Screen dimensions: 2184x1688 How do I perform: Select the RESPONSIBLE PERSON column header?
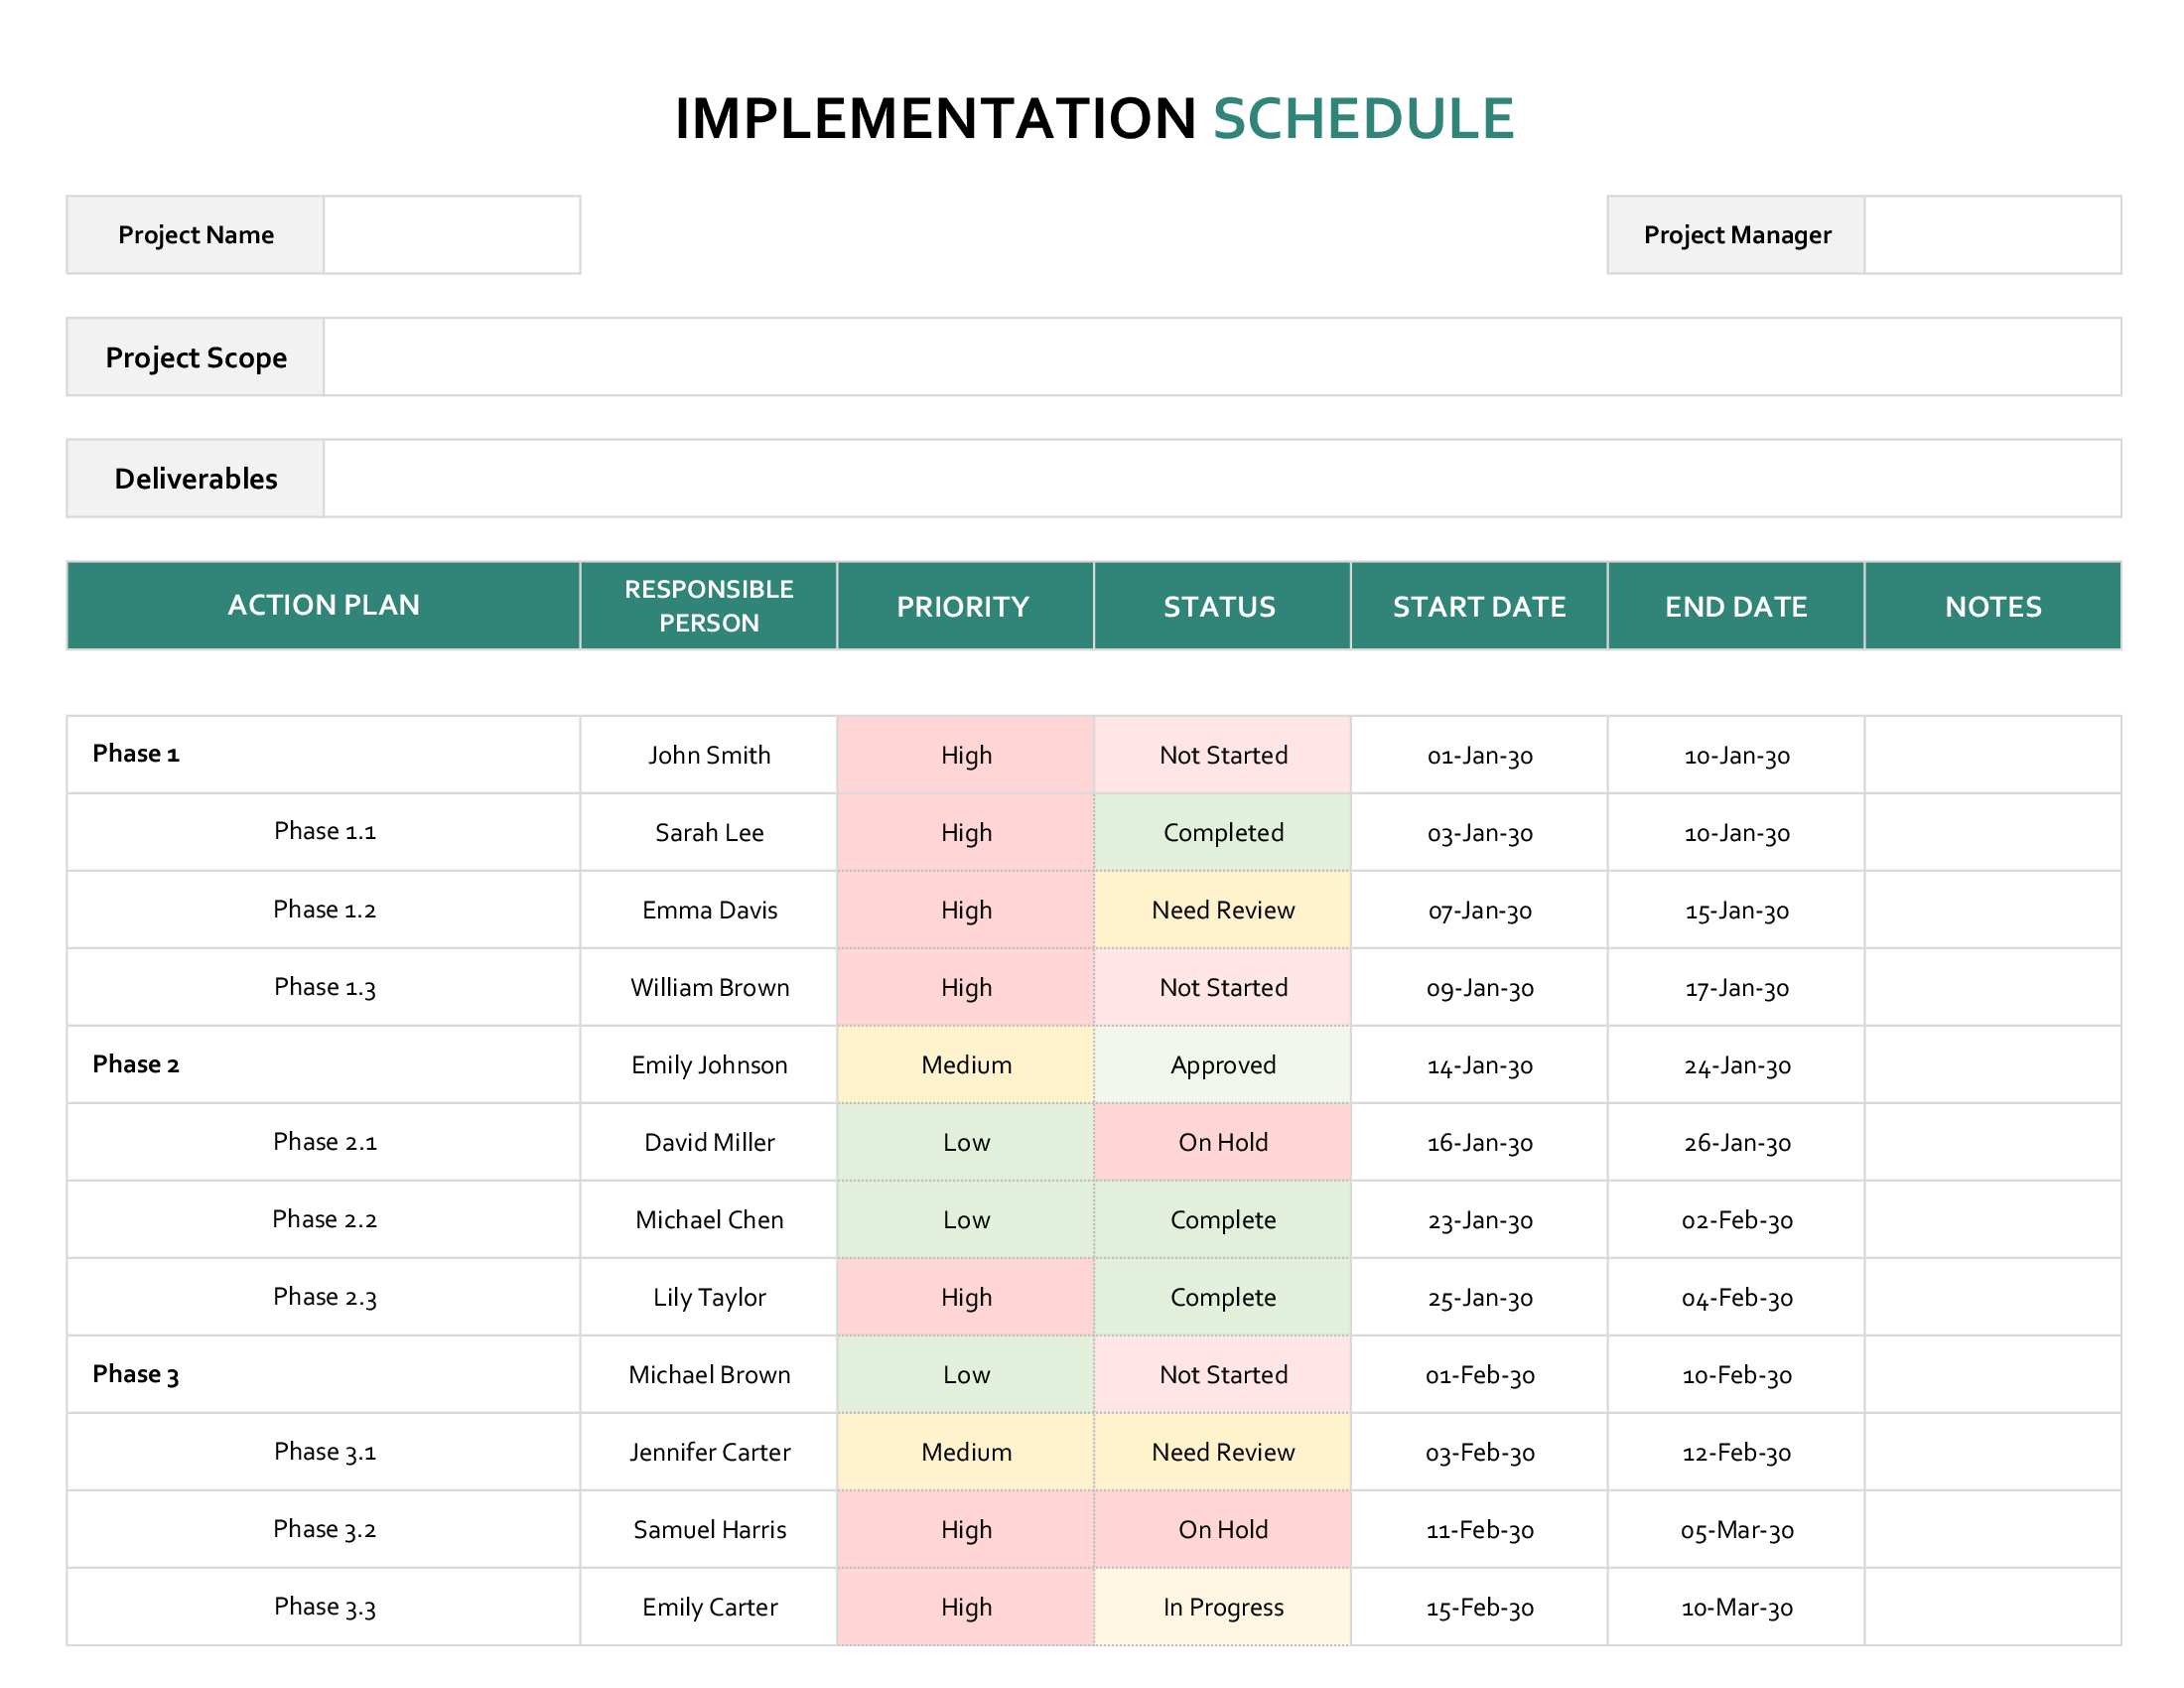pyautogui.click(x=708, y=605)
